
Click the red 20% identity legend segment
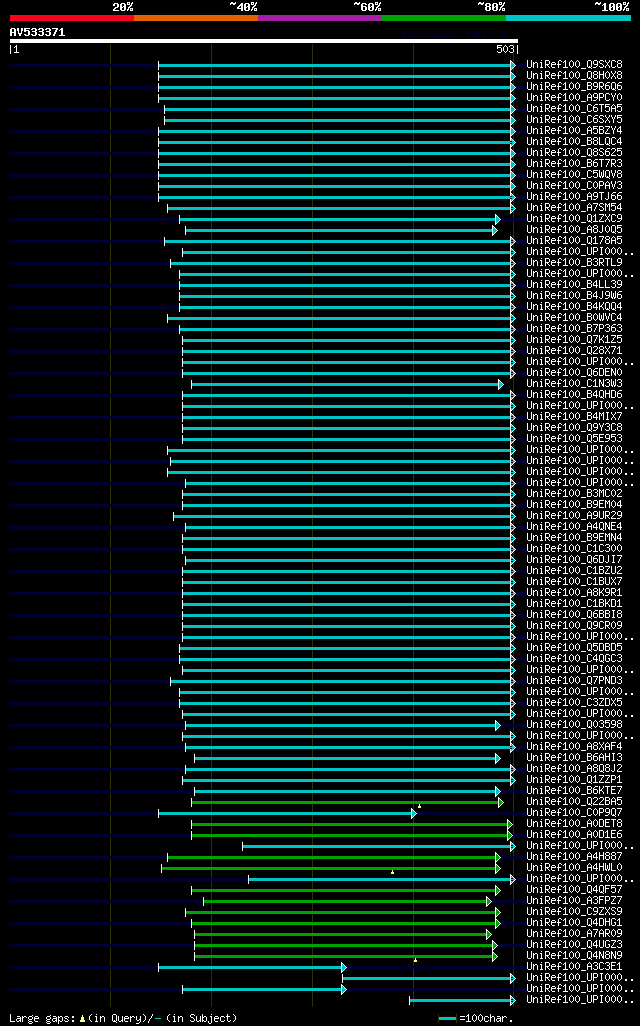[x=72, y=18]
